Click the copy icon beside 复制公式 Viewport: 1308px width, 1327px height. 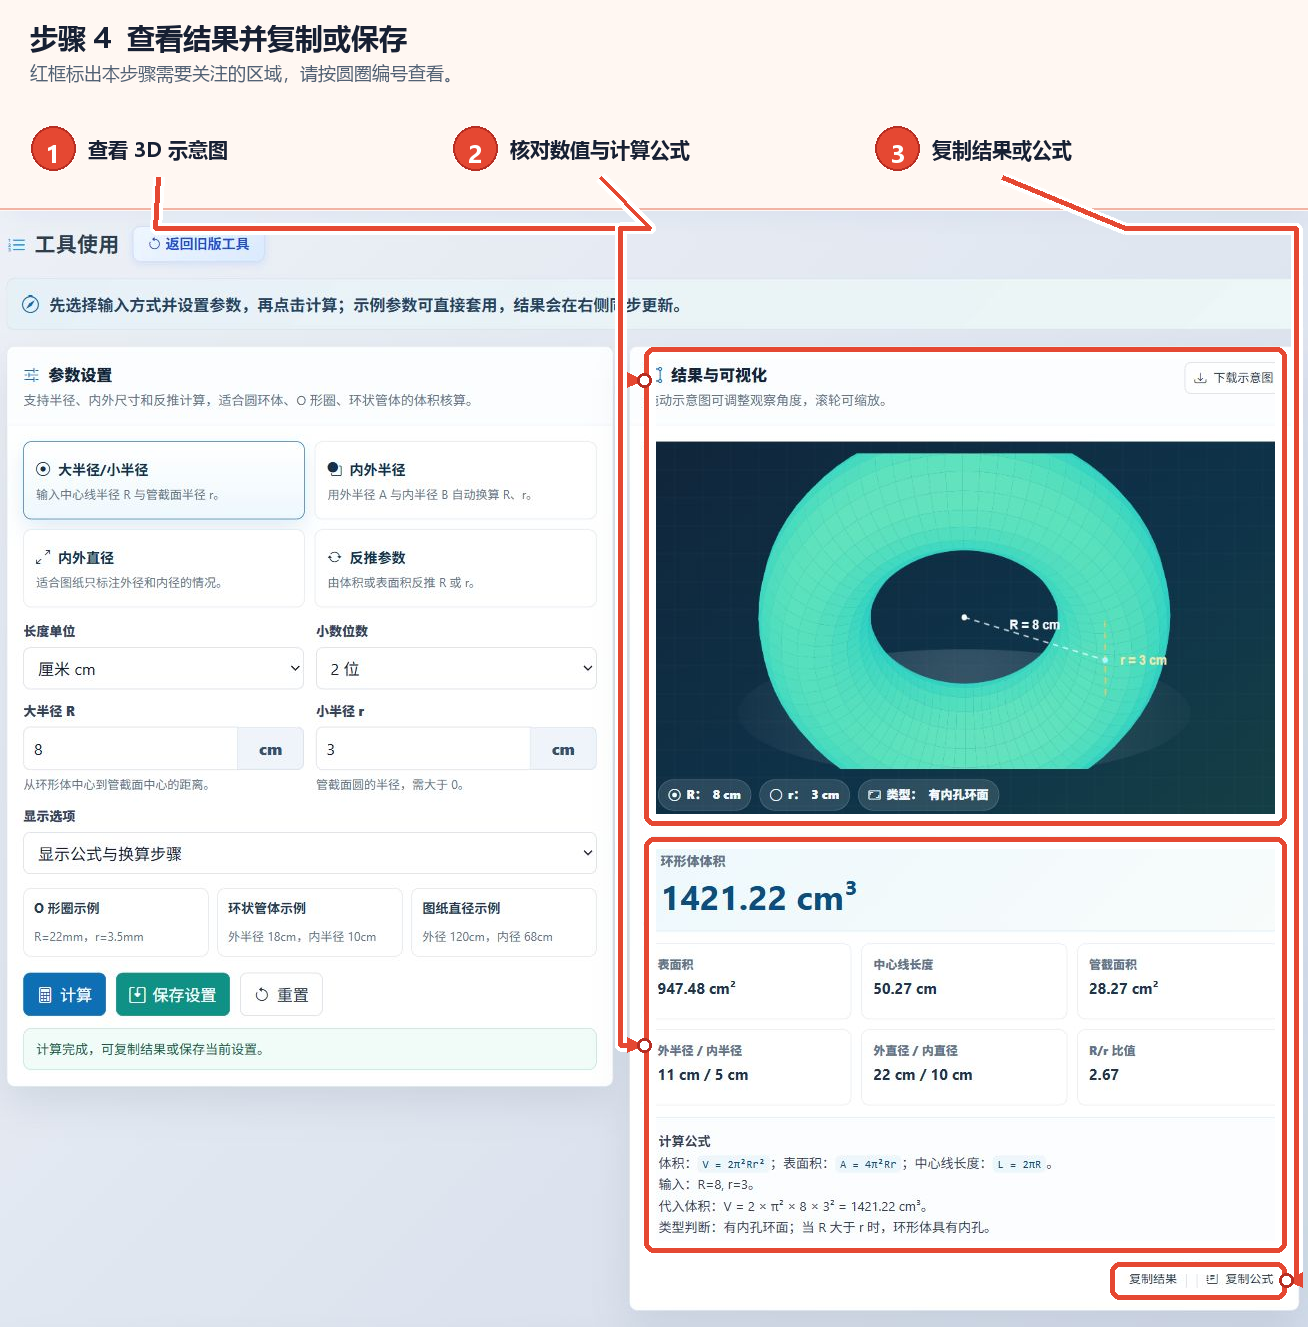point(1212,1279)
